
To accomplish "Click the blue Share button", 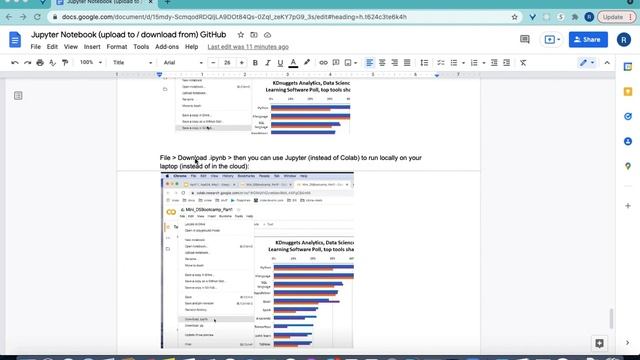I will point(588,40).
